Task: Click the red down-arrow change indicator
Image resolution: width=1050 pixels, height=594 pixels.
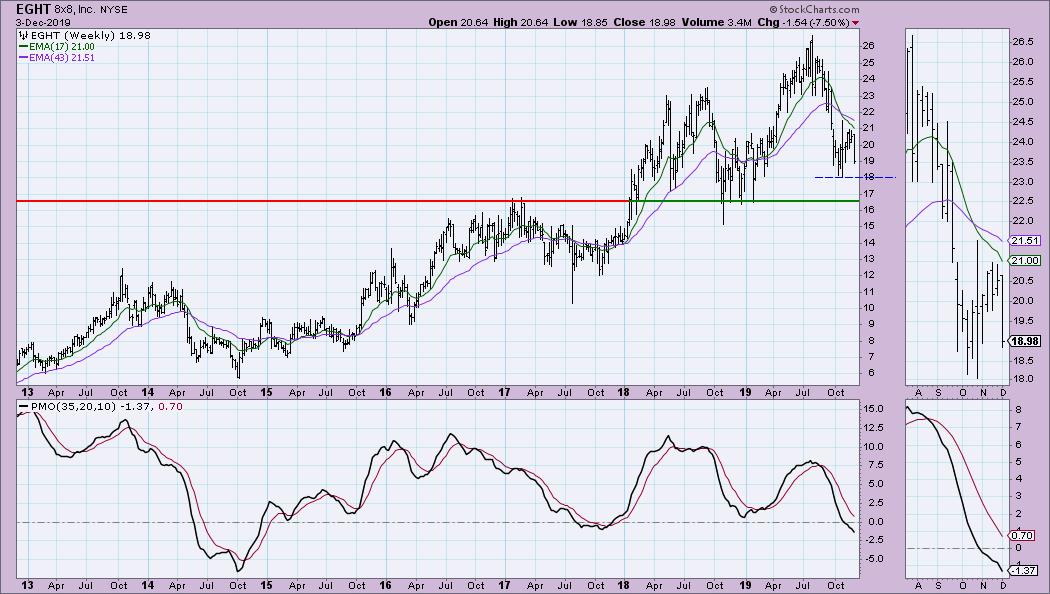Action: click(855, 23)
